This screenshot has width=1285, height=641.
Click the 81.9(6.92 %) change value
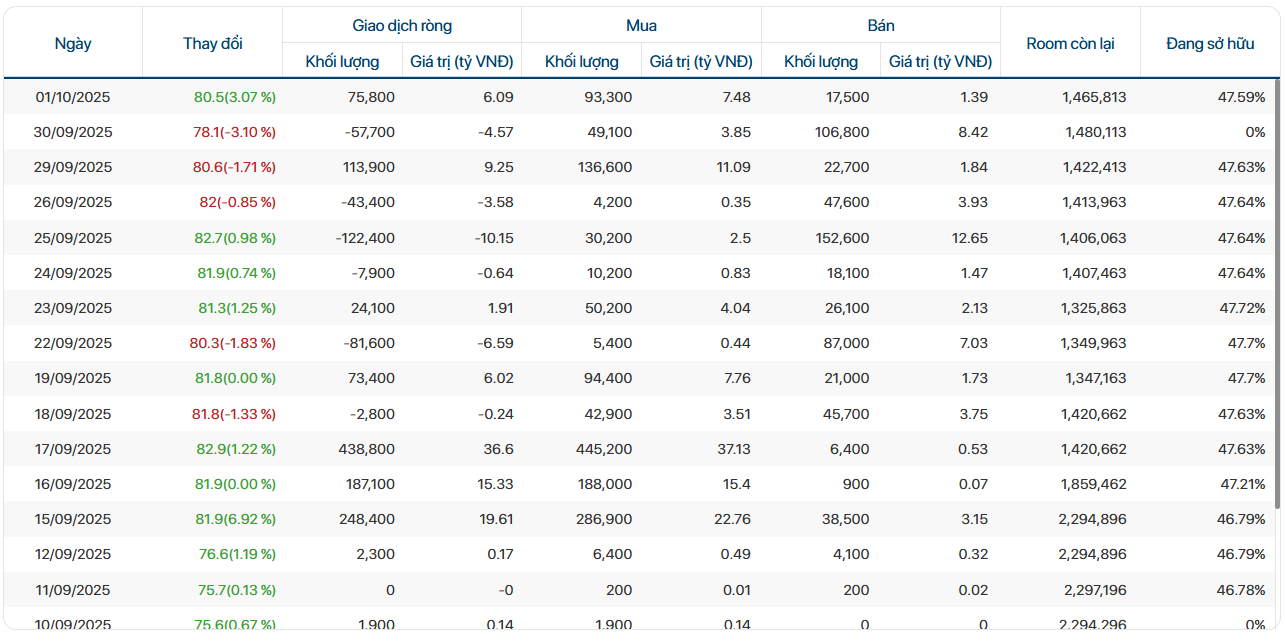pyautogui.click(x=236, y=519)
